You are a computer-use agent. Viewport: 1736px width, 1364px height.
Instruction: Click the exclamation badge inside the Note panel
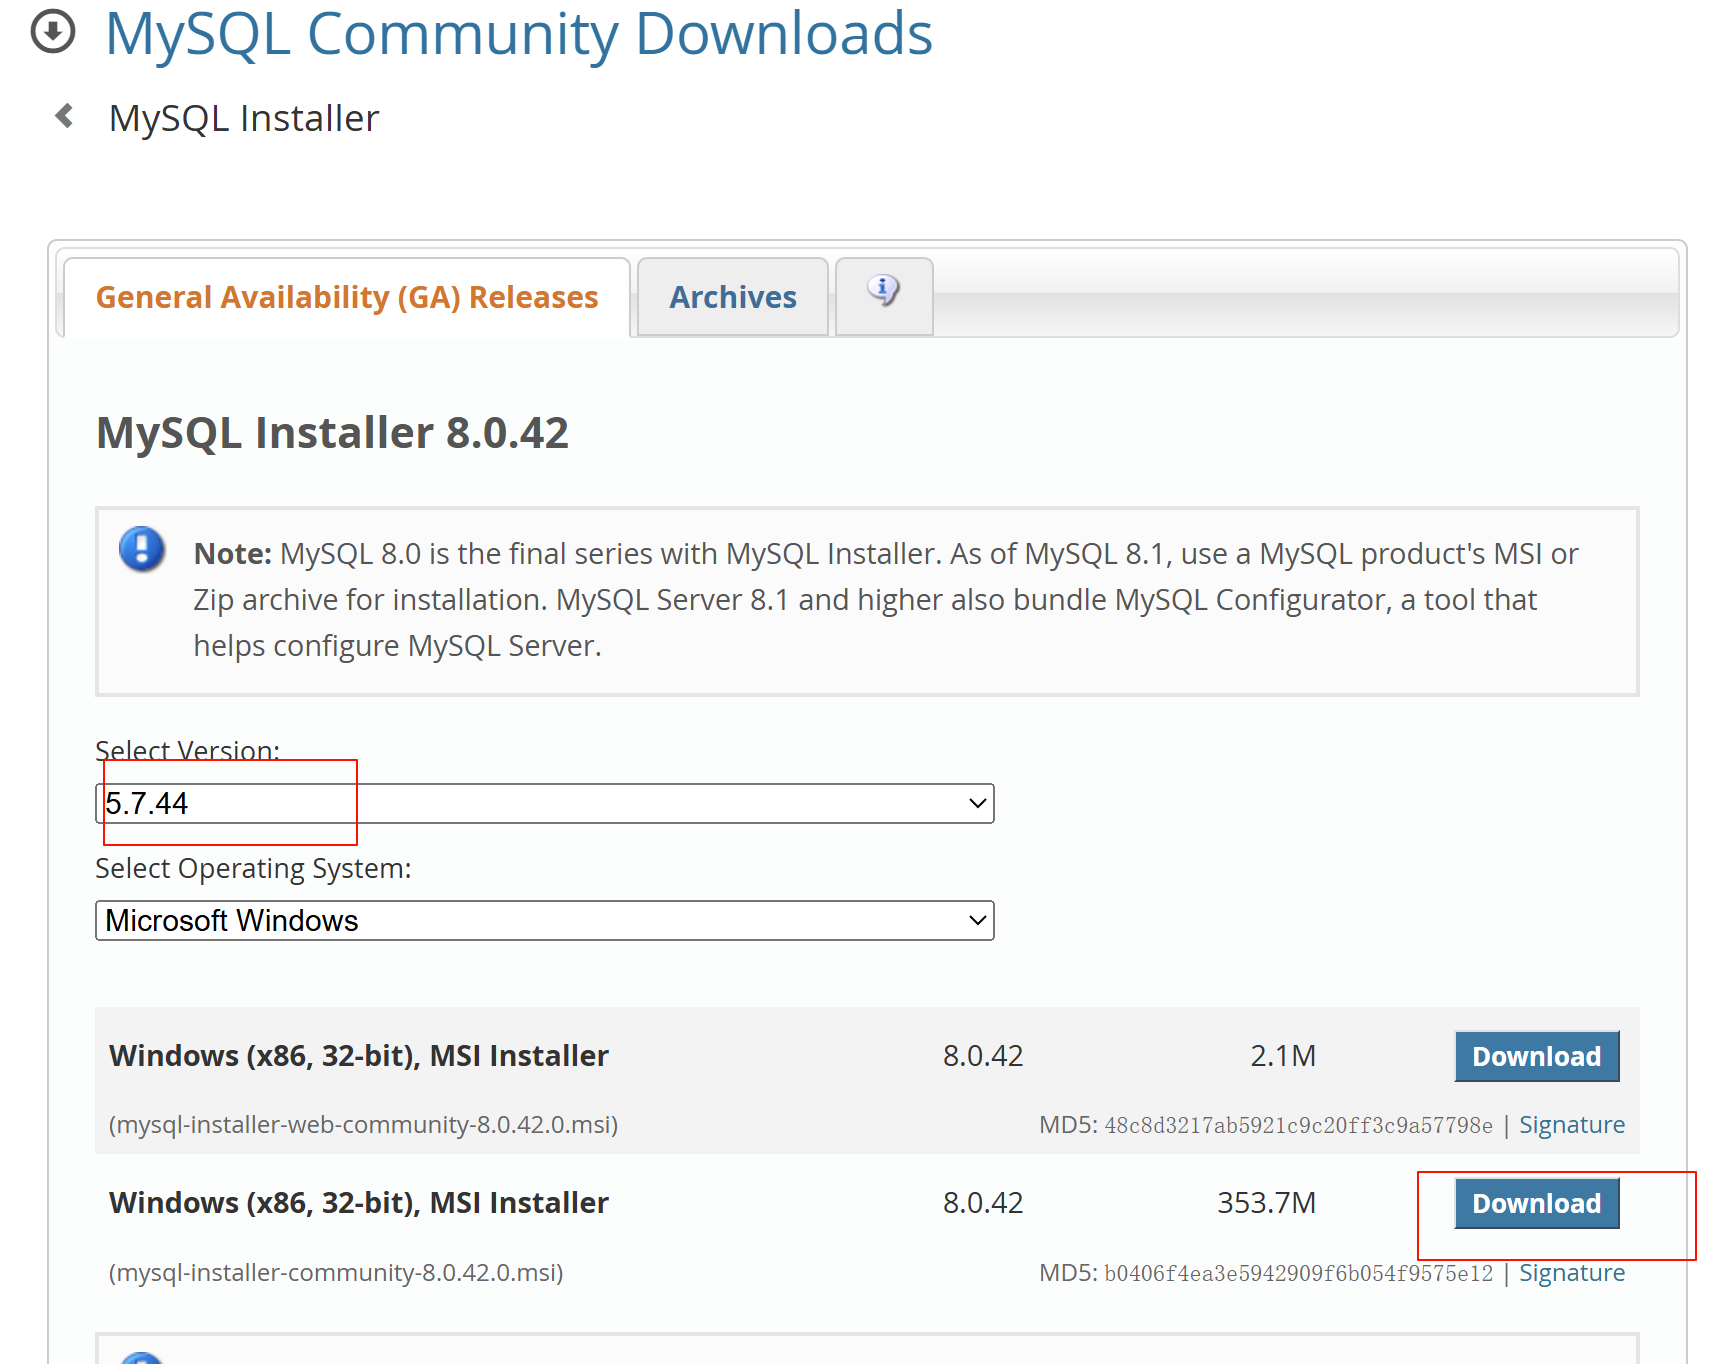(141, 550)
